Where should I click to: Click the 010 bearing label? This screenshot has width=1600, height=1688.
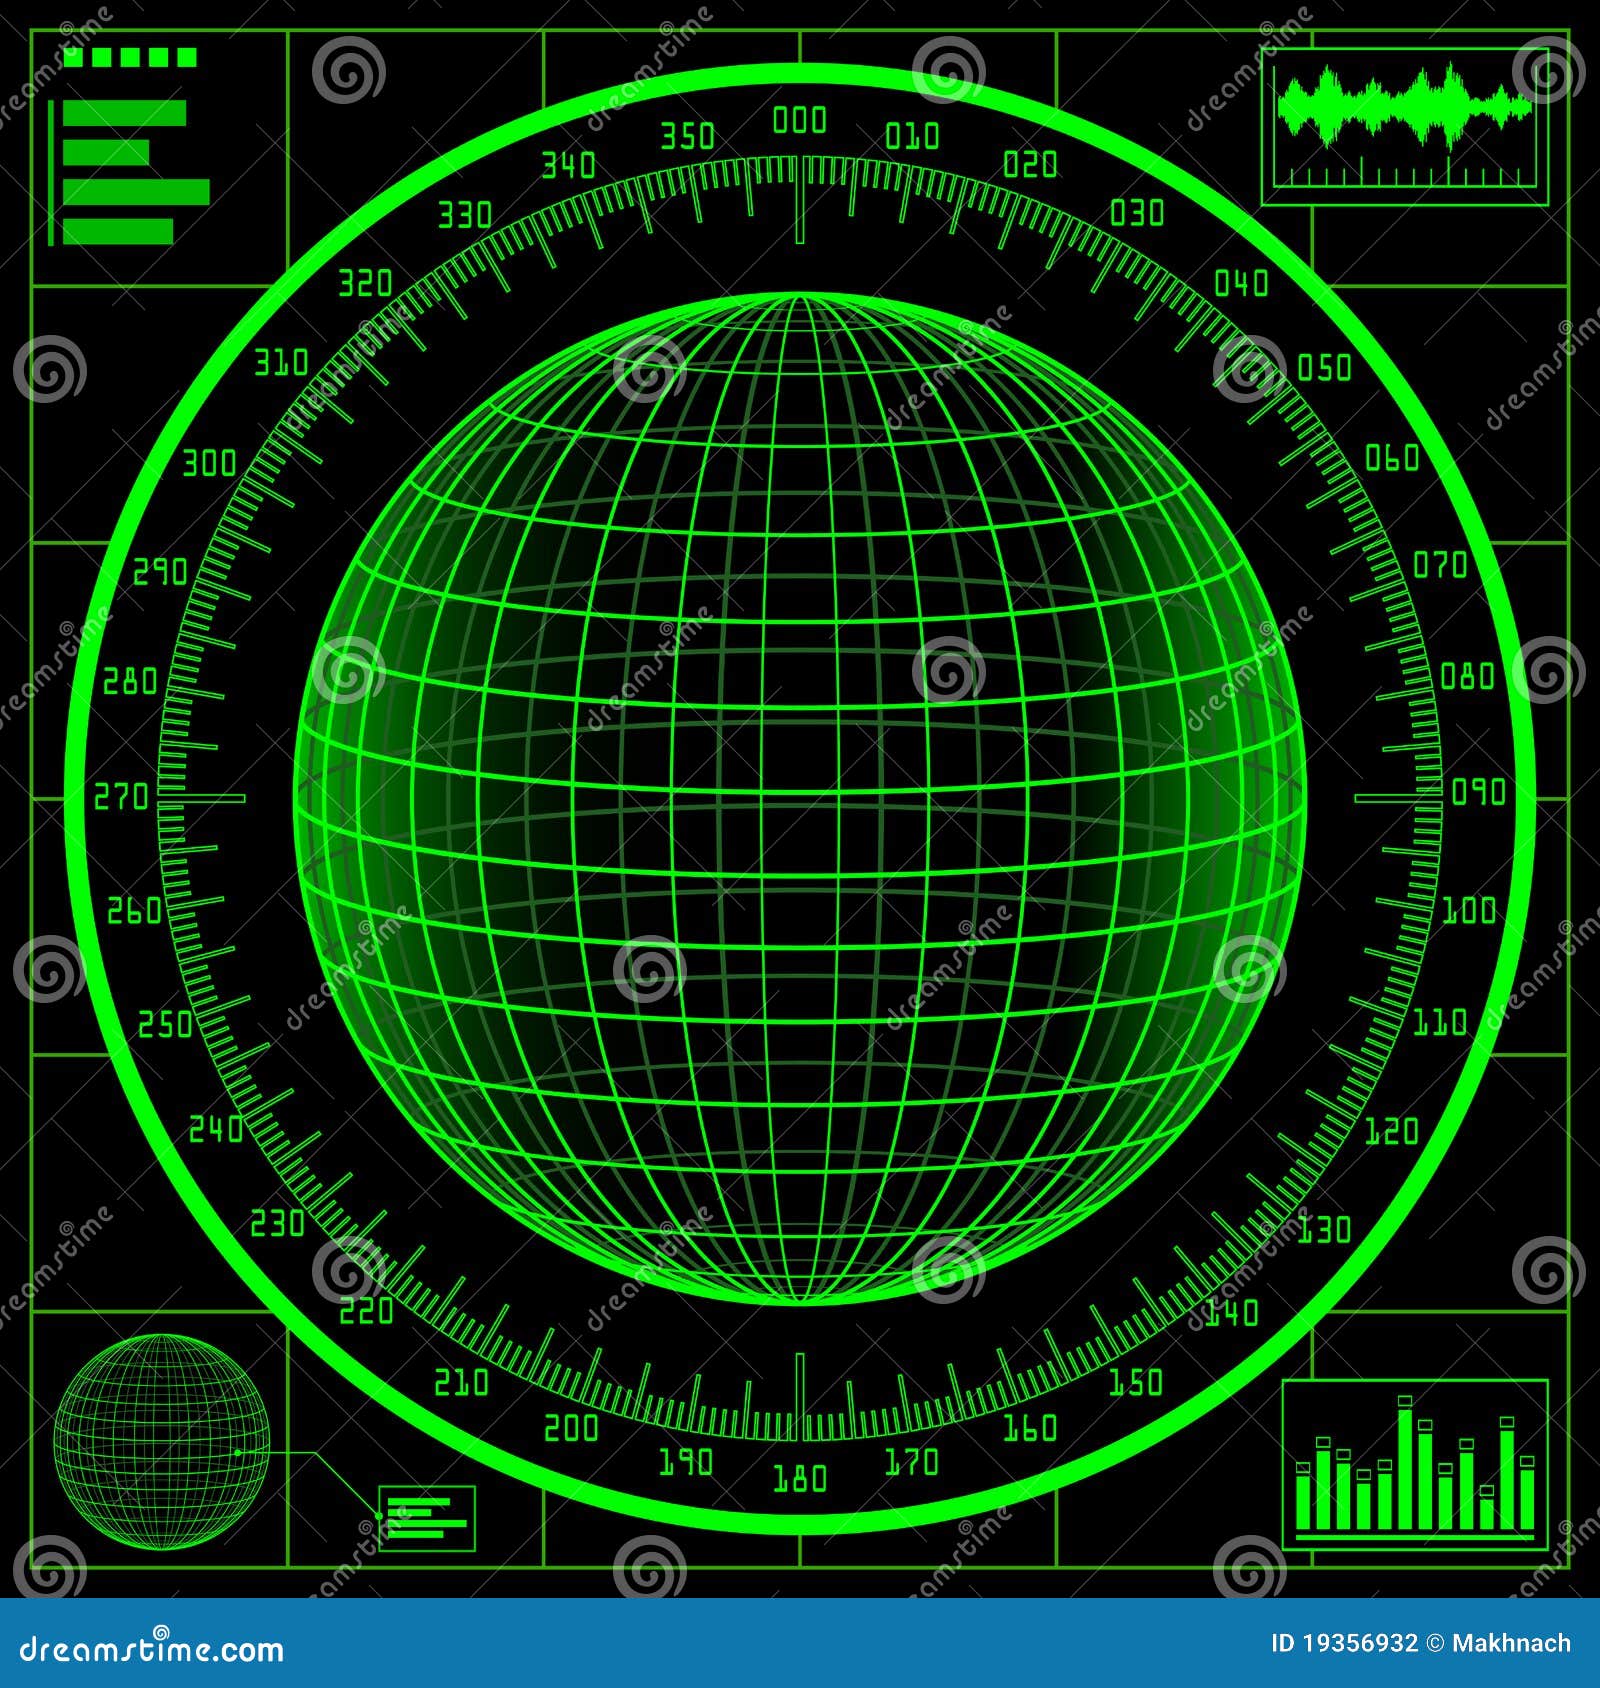(x=912, y=135)
